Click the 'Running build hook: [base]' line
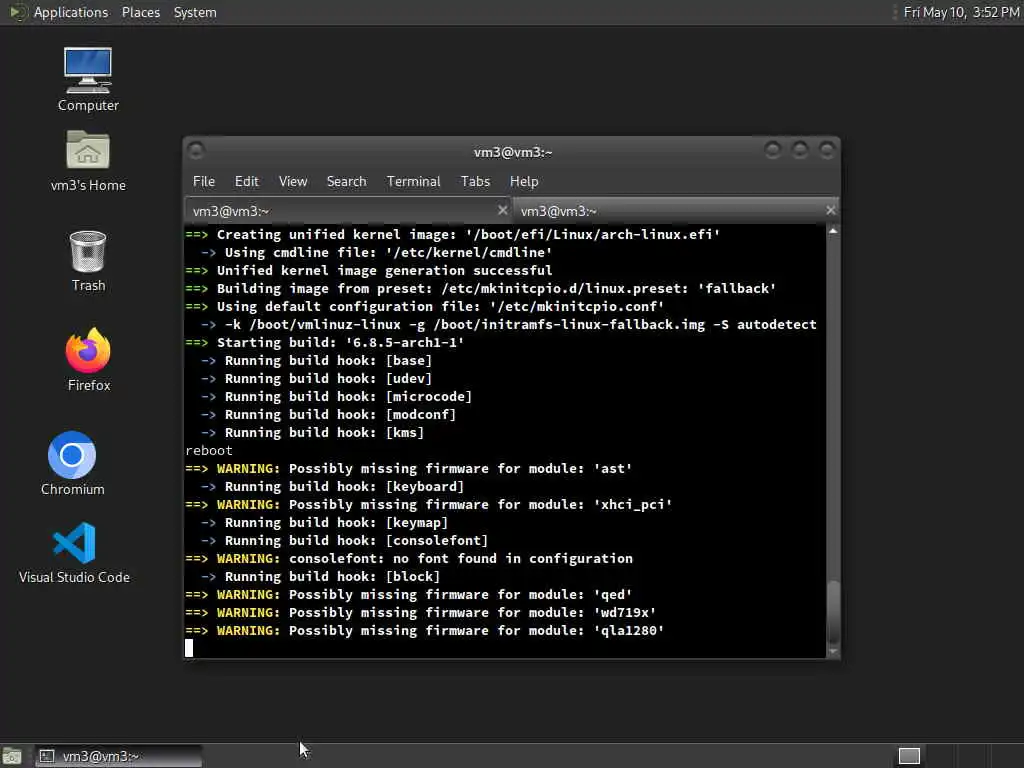Image resolution: width=1024 pixels, height=768 pixels. click(x=316, y=360)
